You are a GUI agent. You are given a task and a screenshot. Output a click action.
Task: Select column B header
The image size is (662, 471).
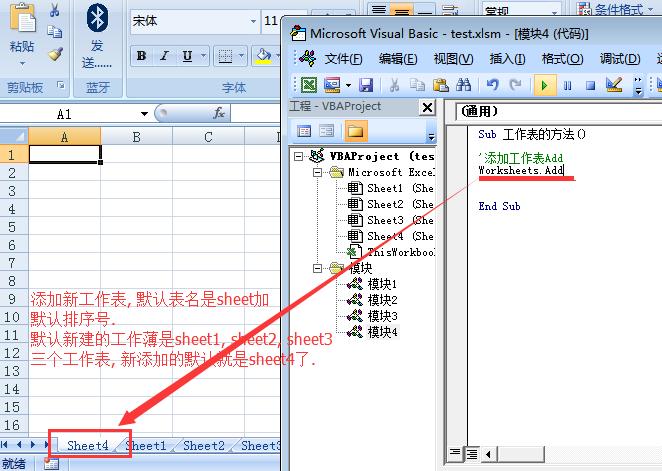tap(136, 136)
